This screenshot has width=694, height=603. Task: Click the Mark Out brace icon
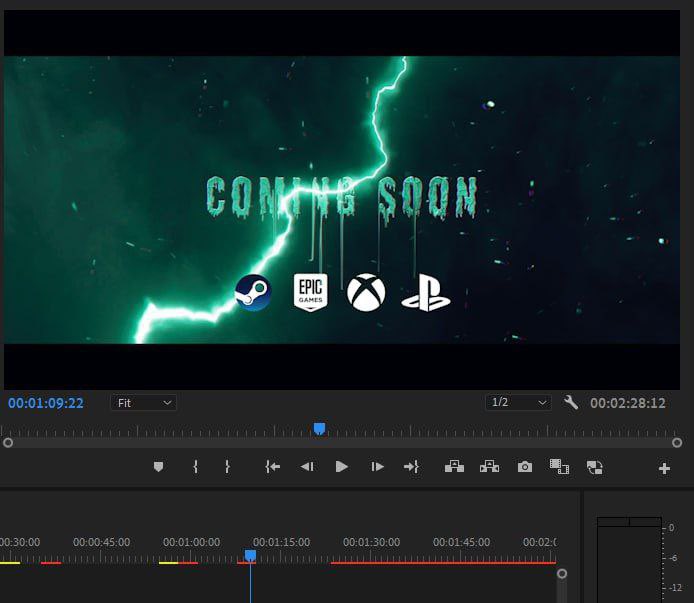(x=227, y=467)
